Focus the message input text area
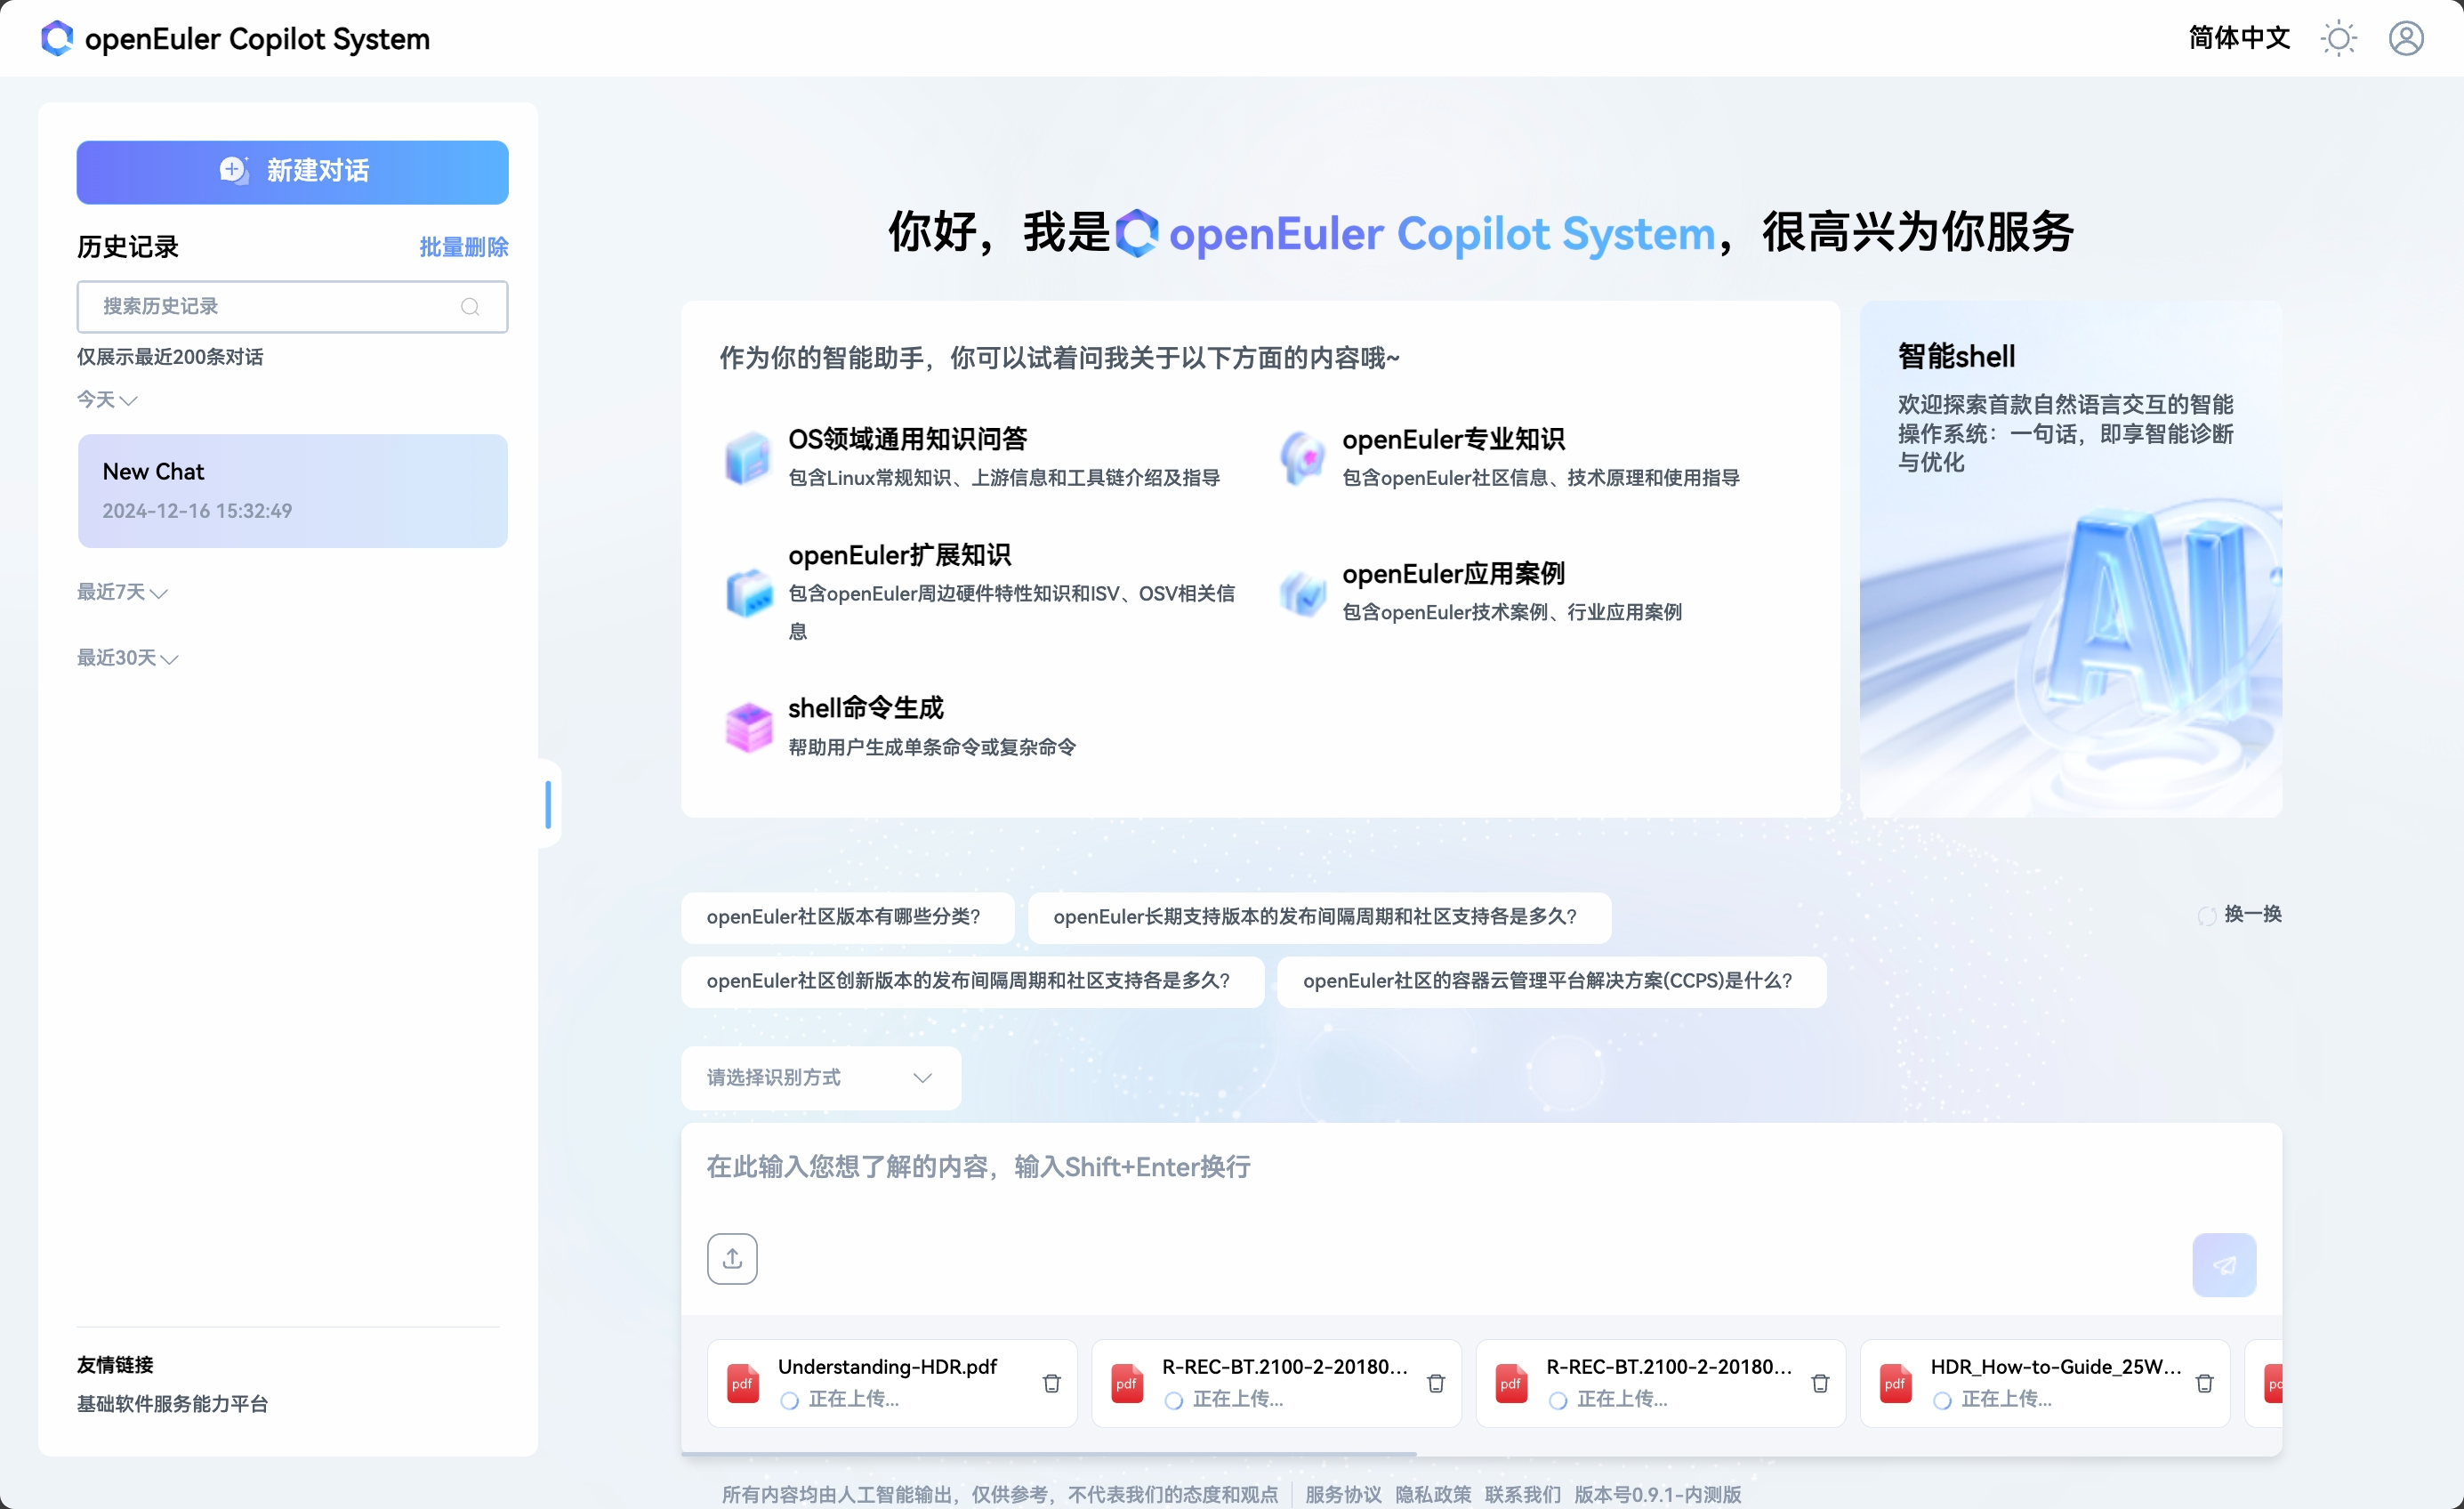Image resolution: width=2464 pixels, height=1509 pixels. [x=1481, y=1168]
